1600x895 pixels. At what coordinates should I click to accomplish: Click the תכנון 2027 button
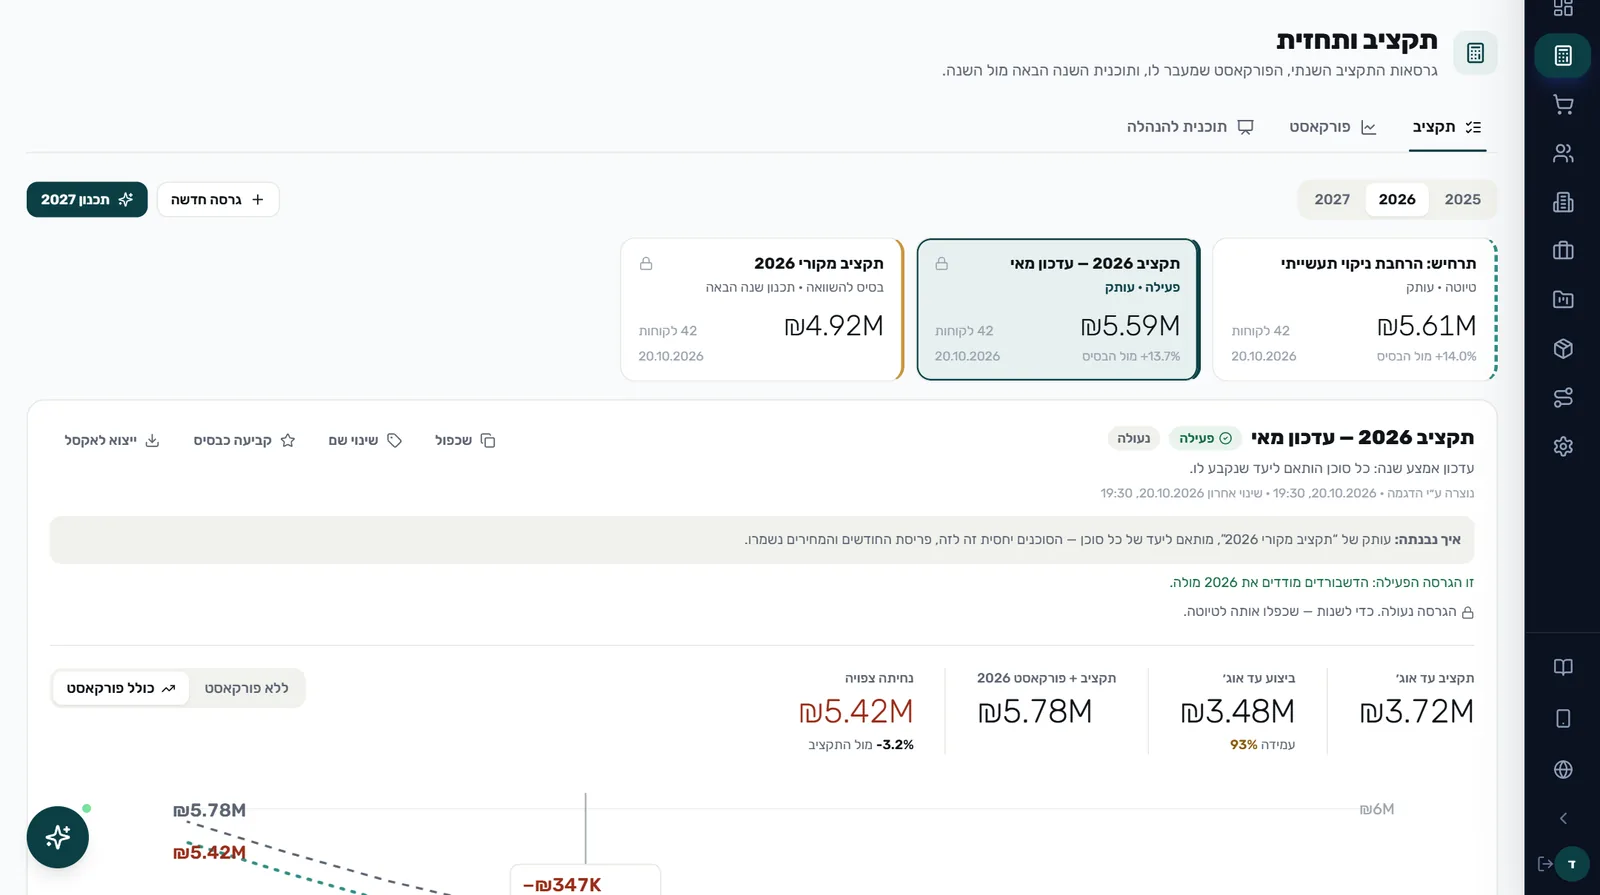(x=87, y=199)
